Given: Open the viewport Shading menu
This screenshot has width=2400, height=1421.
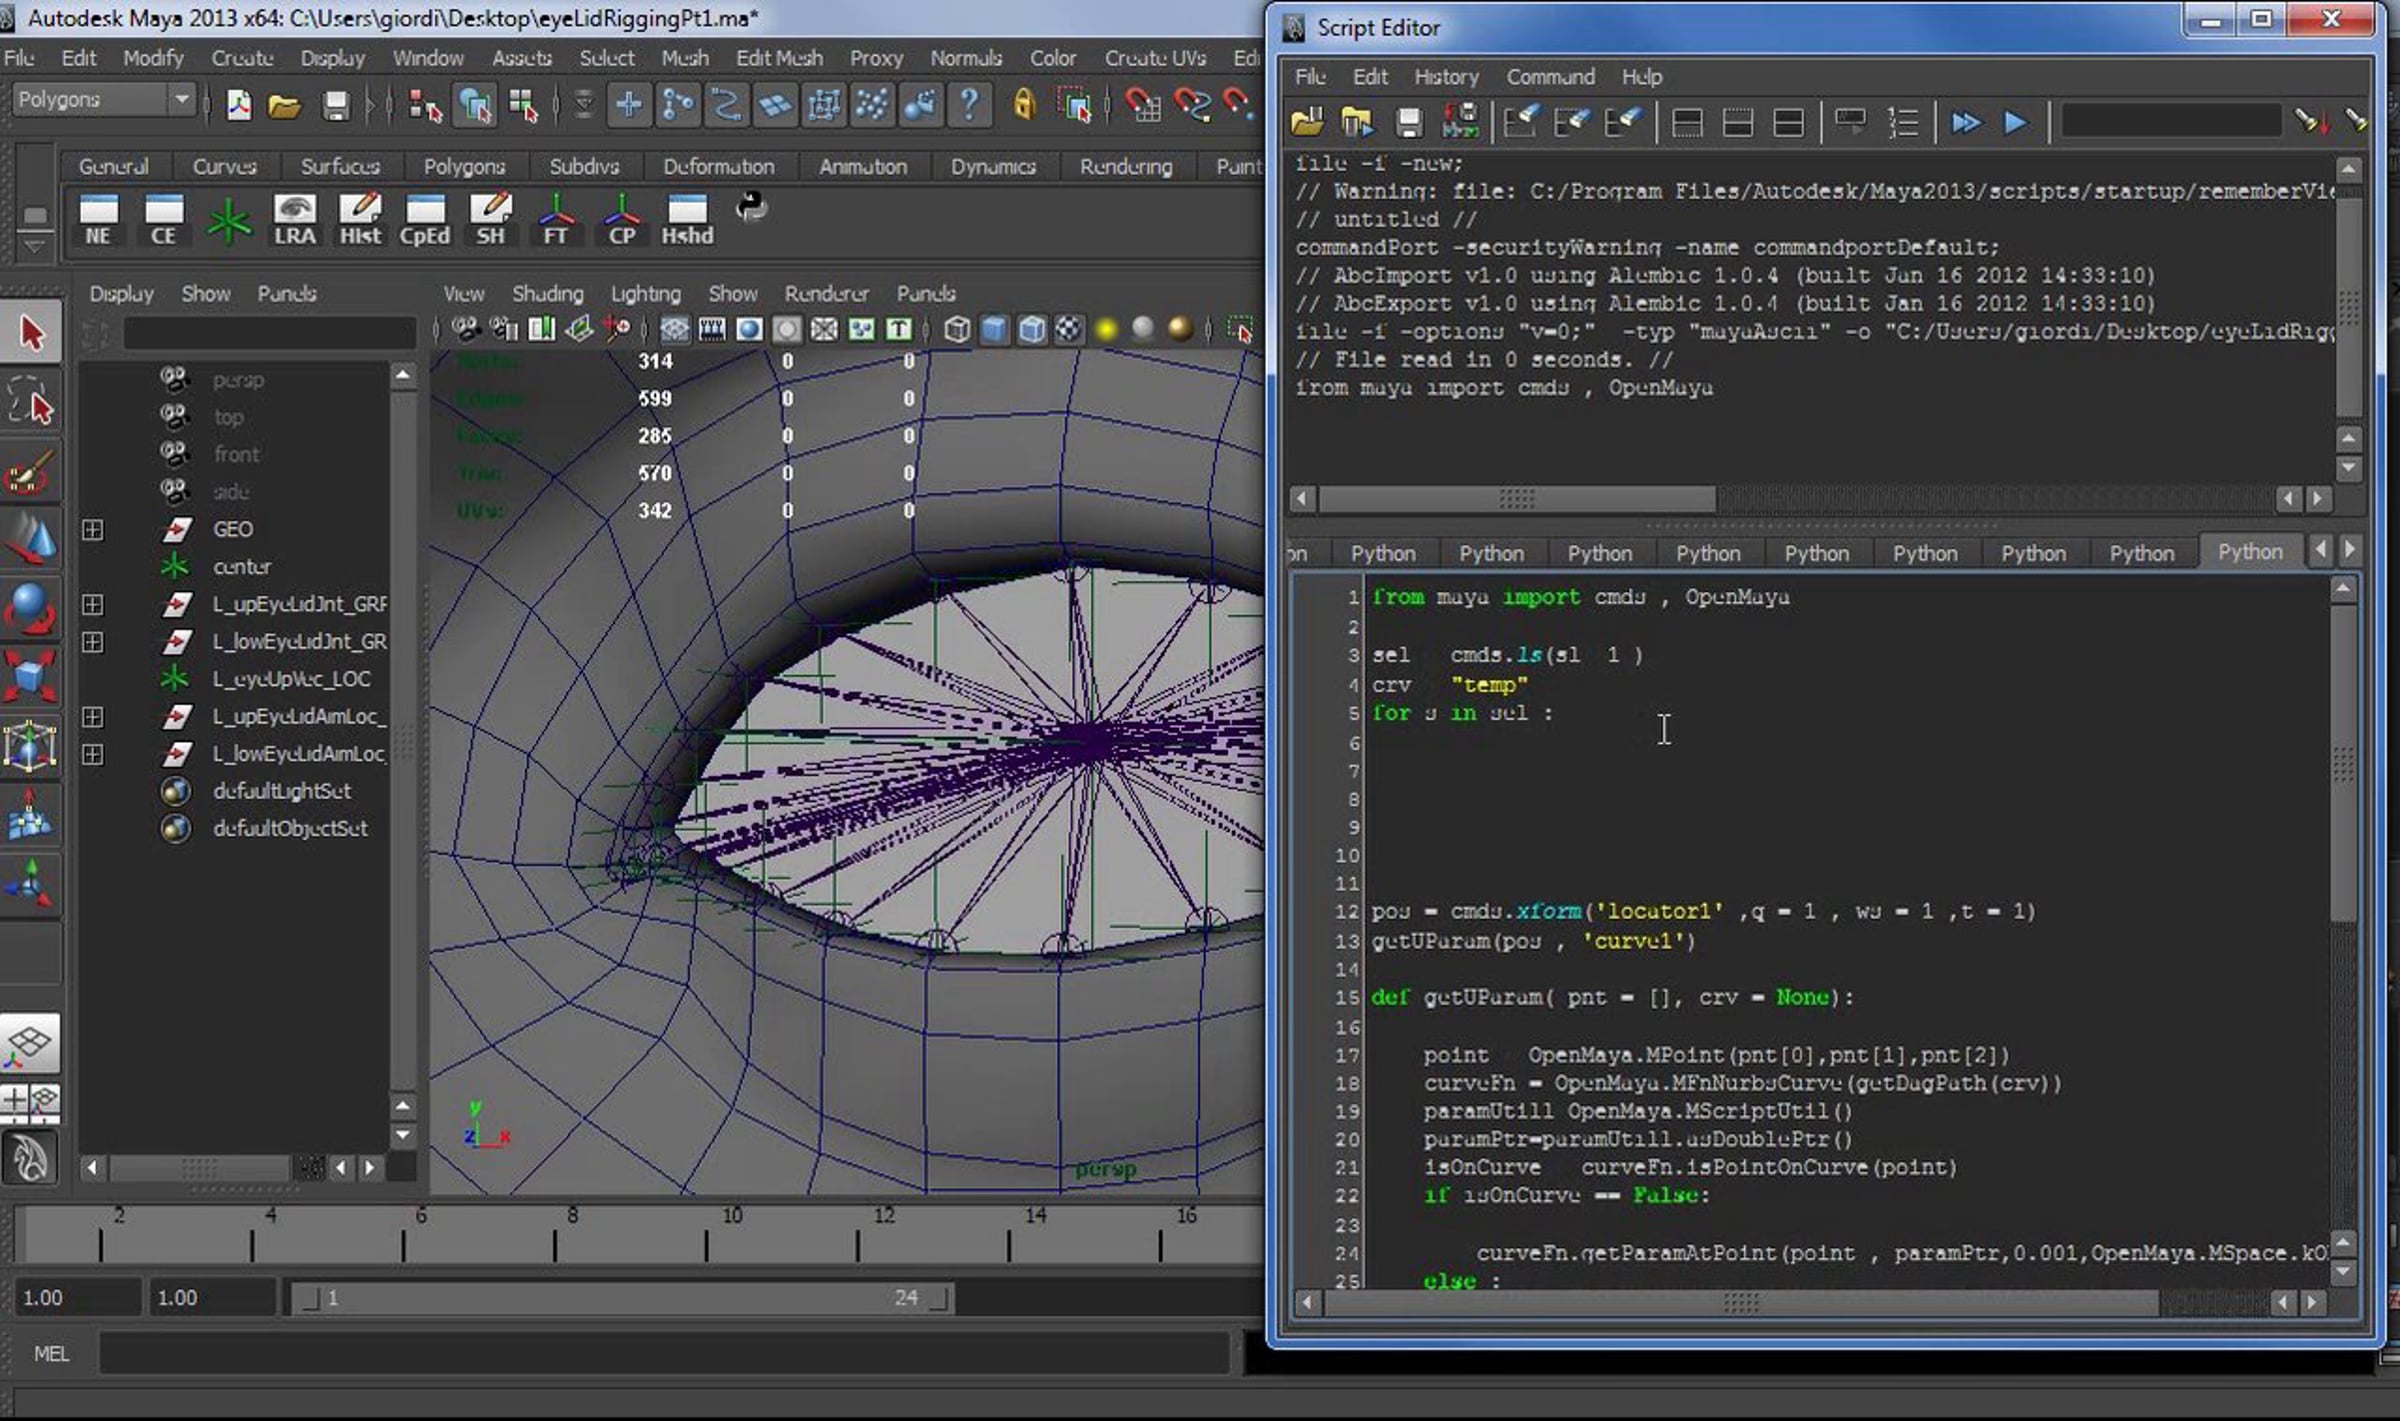Looking at the screenshot, I should pyautogui.click(x=547, y=293).
